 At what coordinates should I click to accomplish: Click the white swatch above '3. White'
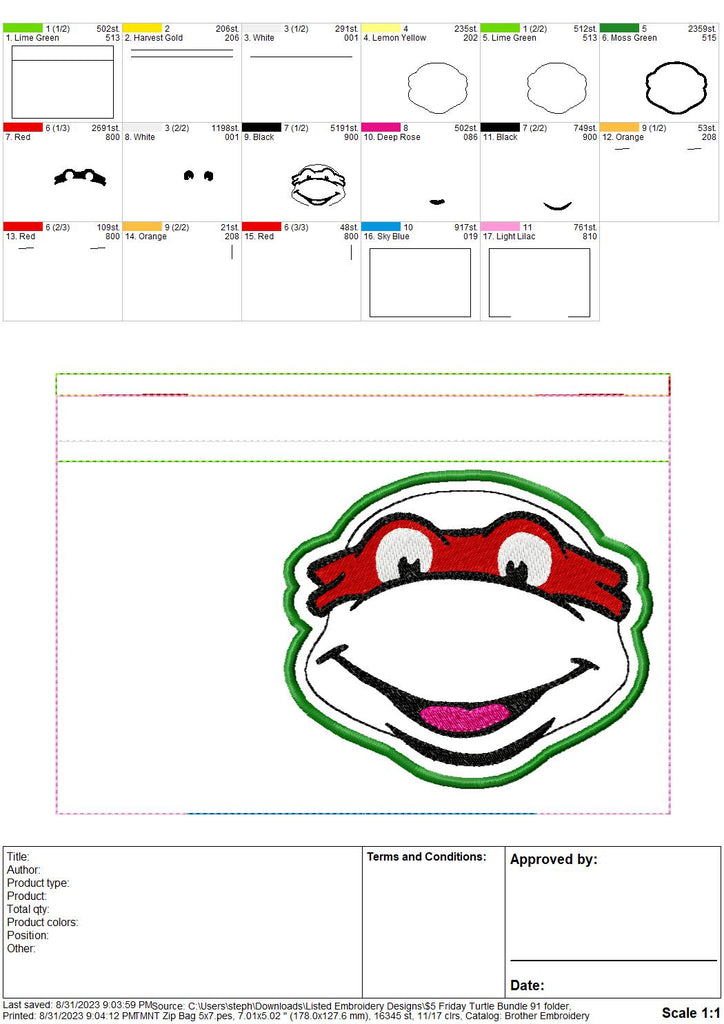point(262,28)
